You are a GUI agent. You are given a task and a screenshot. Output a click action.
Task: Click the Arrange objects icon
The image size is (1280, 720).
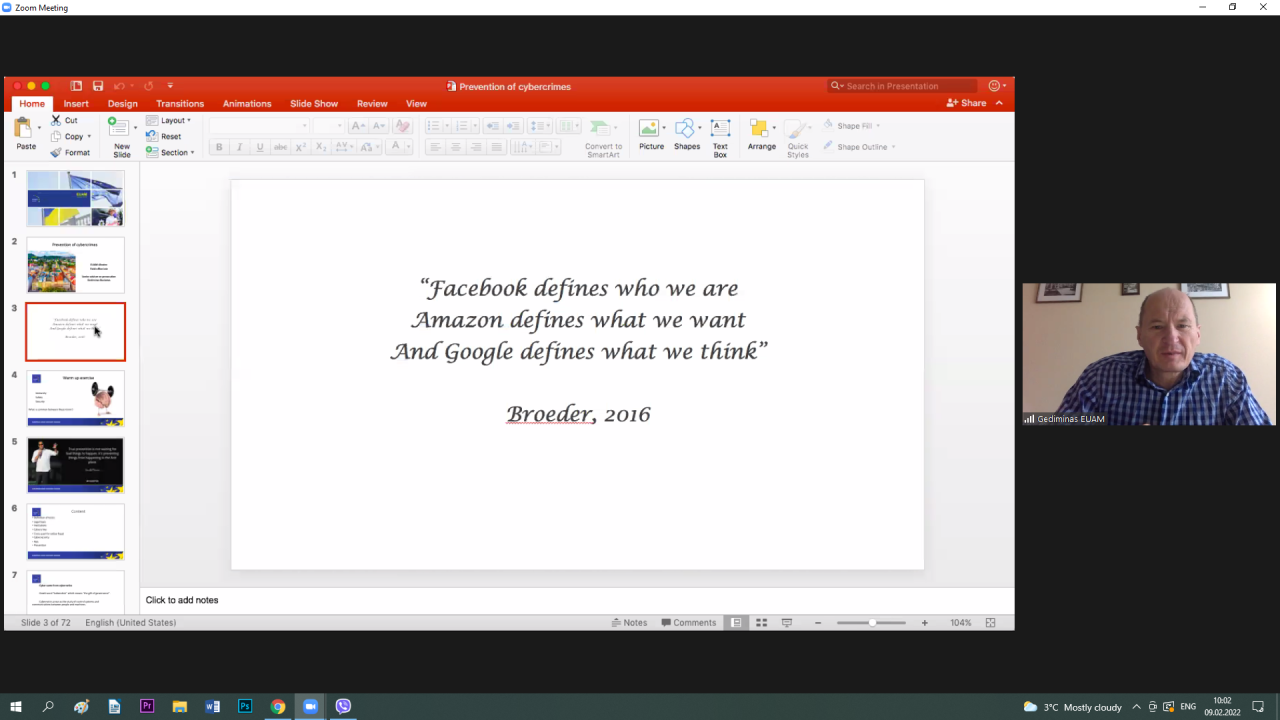tap(758, 128)
